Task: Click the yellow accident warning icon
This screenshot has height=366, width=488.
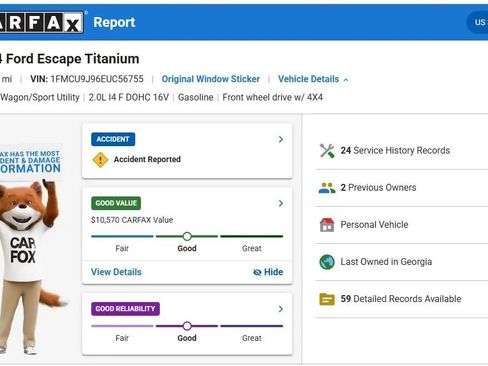Action: [100, 160]
